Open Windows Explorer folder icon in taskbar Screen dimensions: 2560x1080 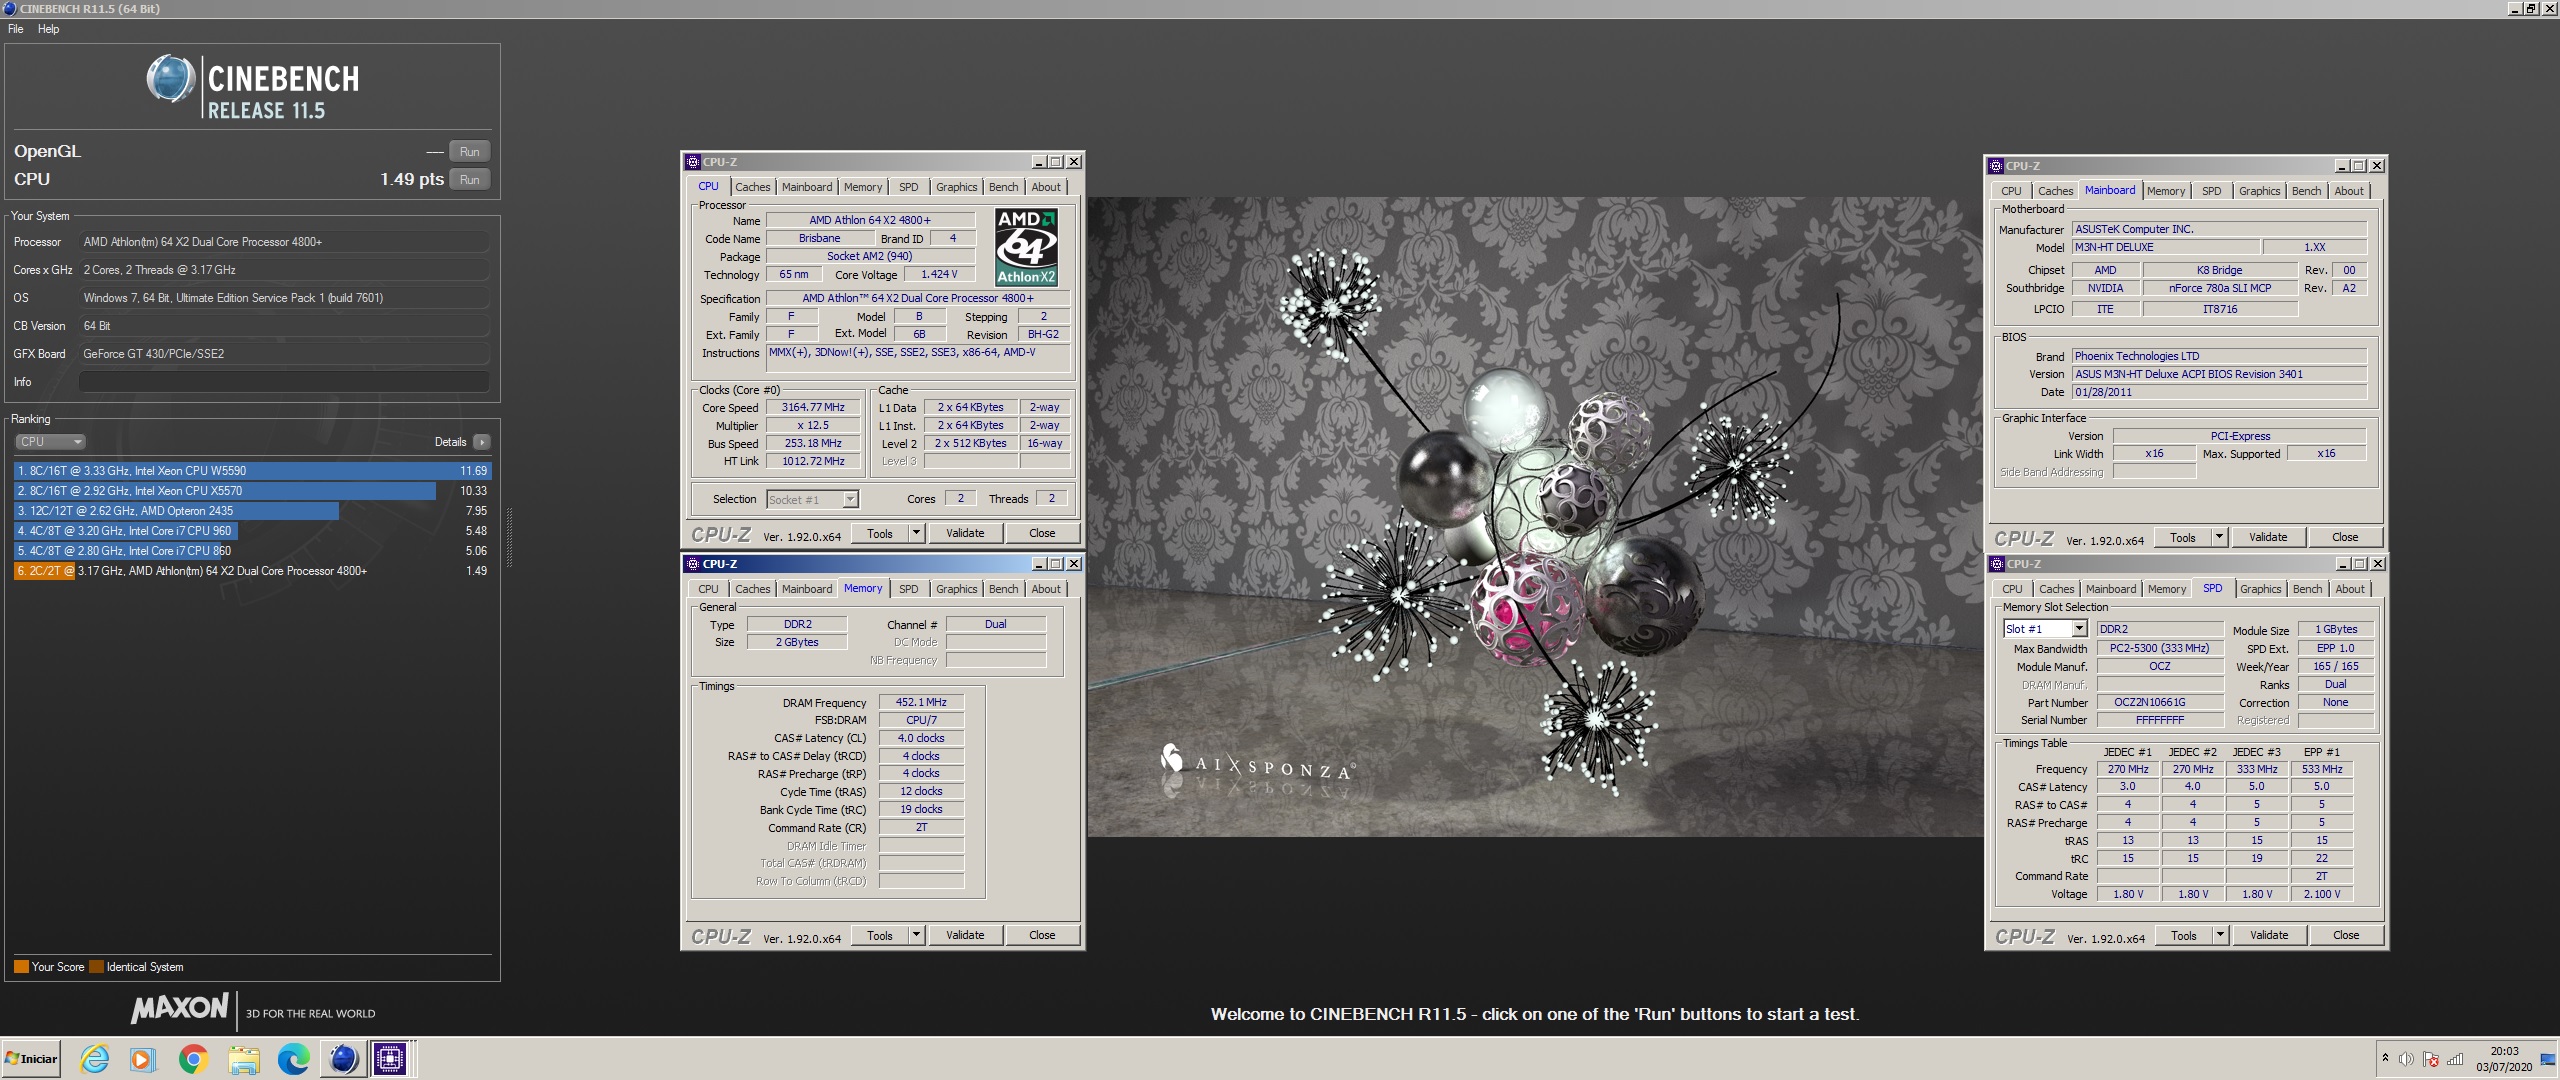[243, 1059]
